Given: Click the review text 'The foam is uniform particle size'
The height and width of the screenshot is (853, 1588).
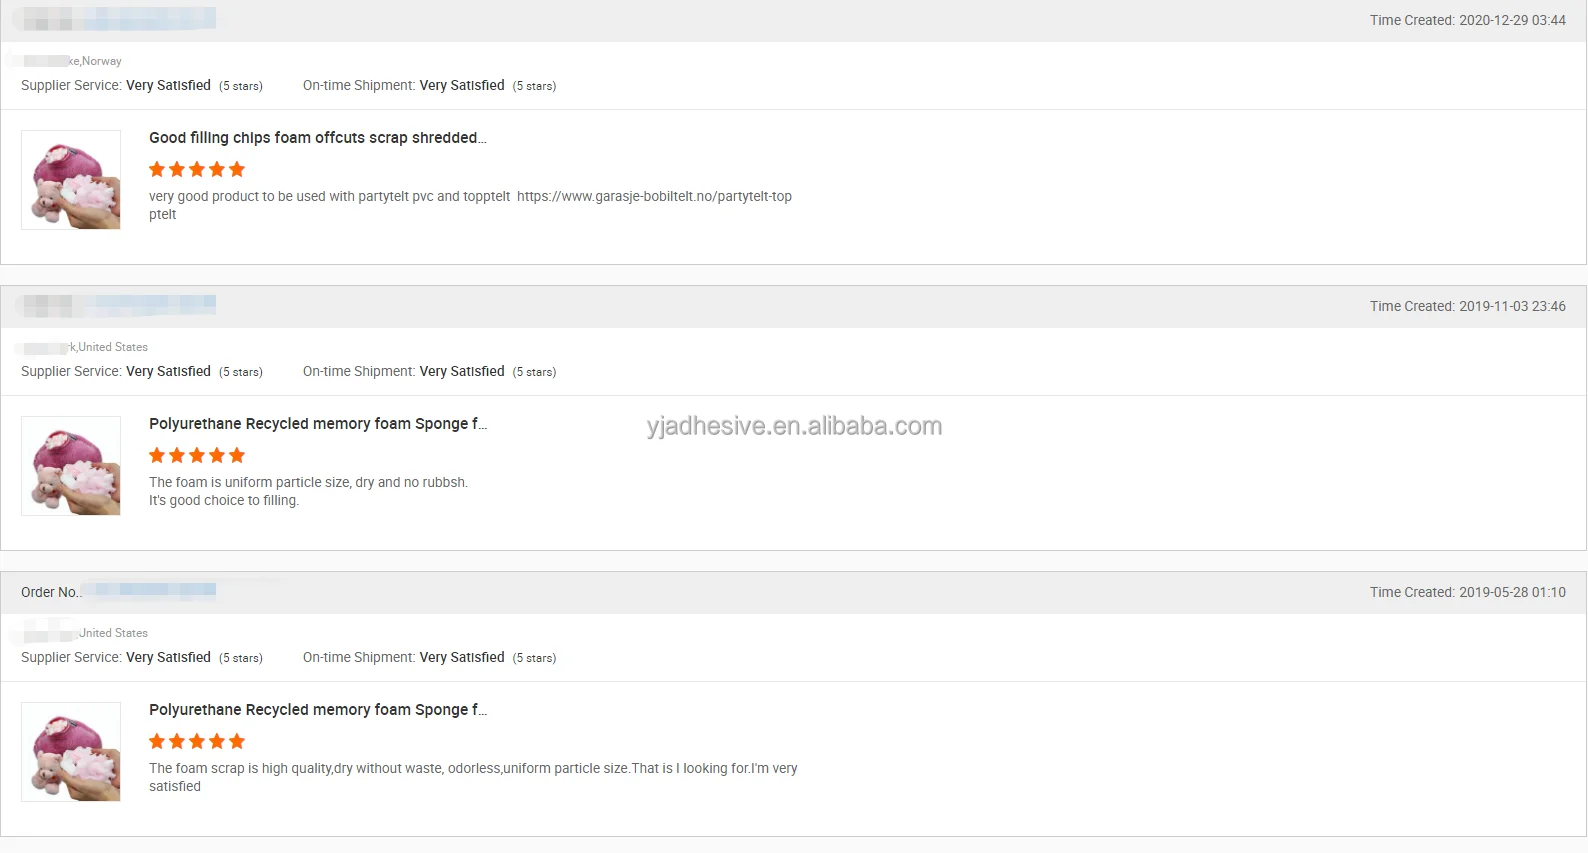Looking at the screenshot, I should 308,483.
